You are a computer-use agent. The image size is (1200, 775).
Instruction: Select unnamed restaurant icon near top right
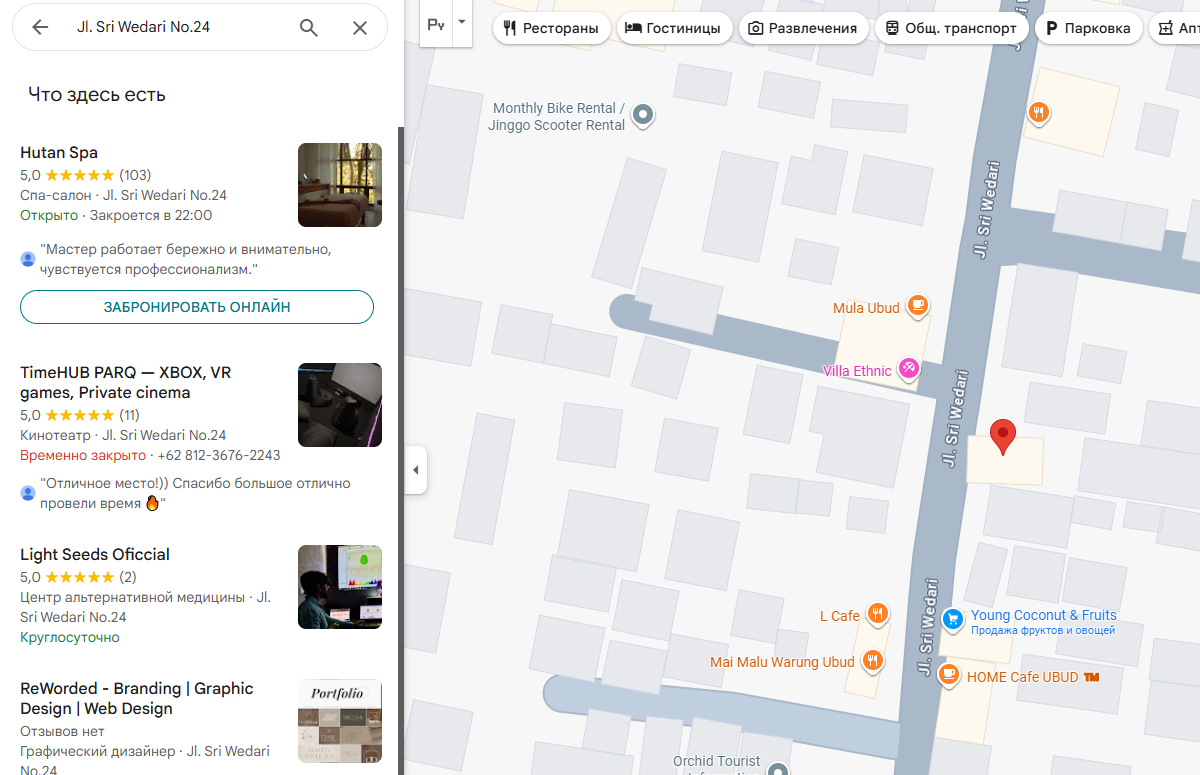click(x=1040, y=113)
